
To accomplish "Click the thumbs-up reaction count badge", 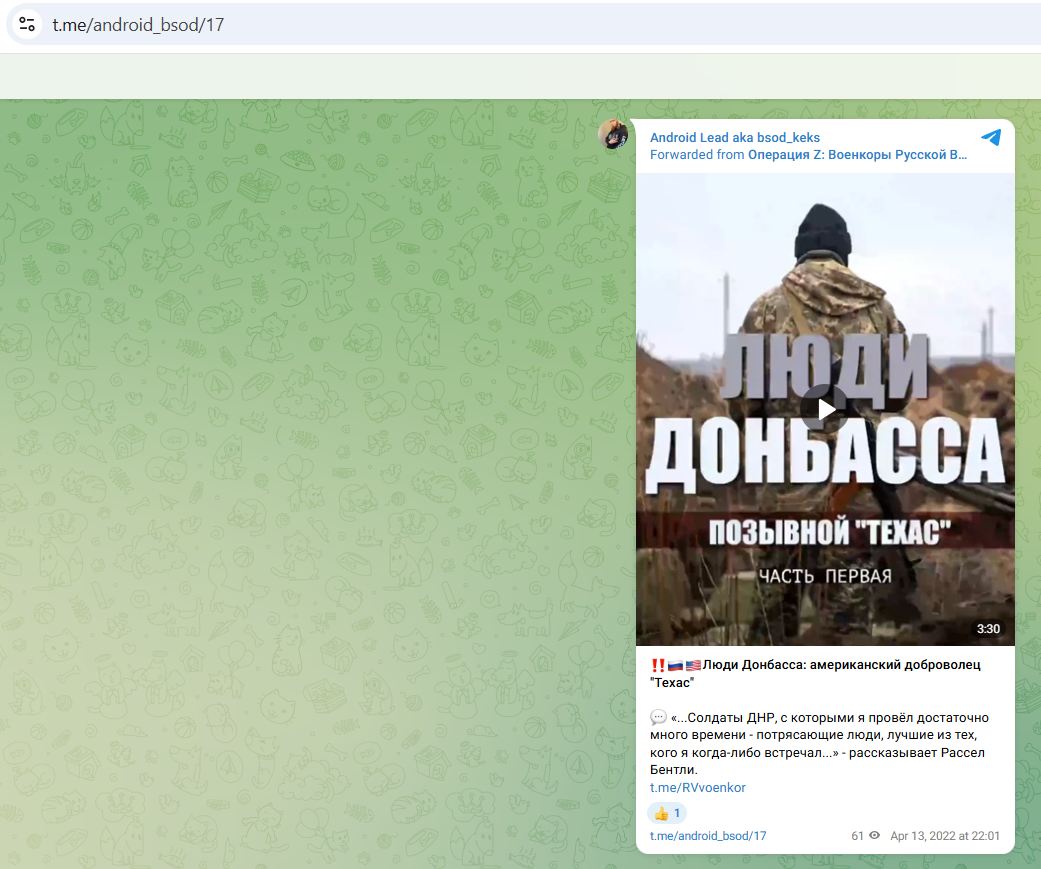I will 666,813.
